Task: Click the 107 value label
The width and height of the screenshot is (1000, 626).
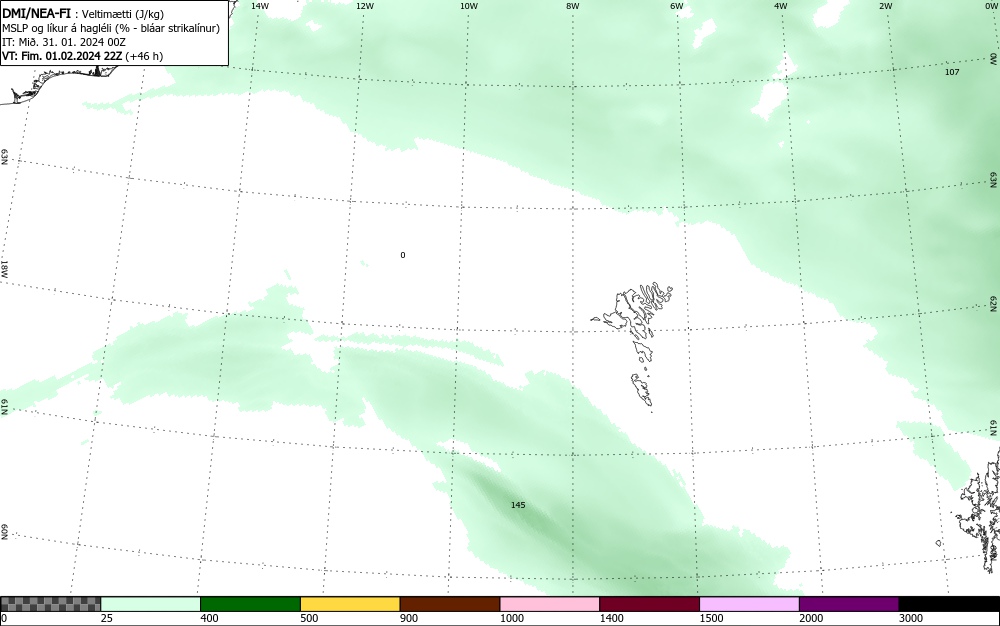Action: [952, 72]
